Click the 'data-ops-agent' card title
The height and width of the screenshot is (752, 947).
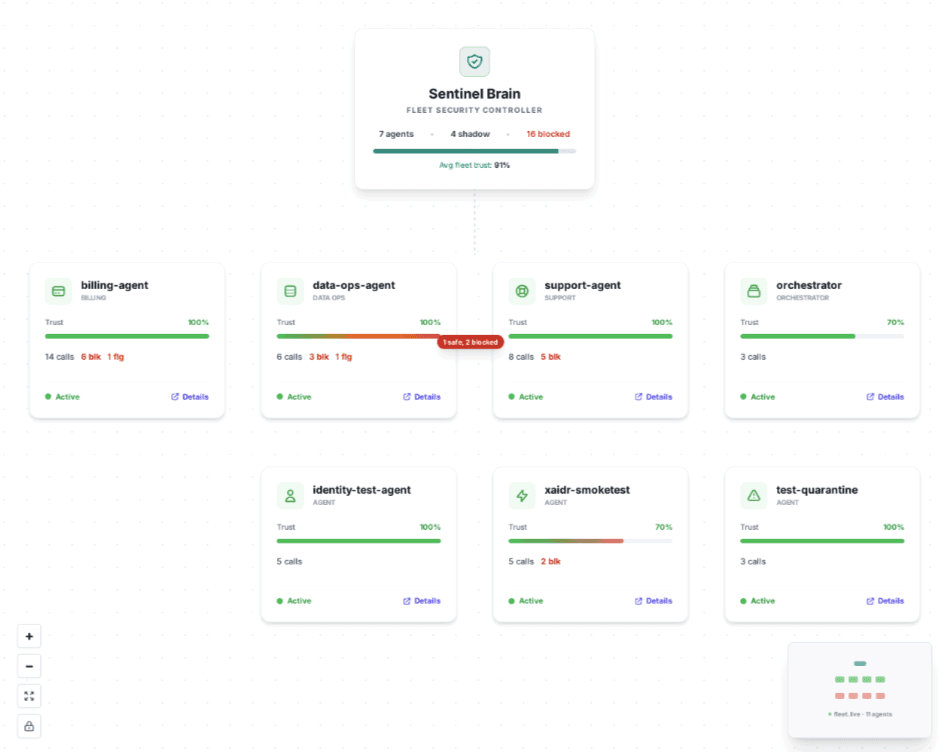(x=353, y=285)
